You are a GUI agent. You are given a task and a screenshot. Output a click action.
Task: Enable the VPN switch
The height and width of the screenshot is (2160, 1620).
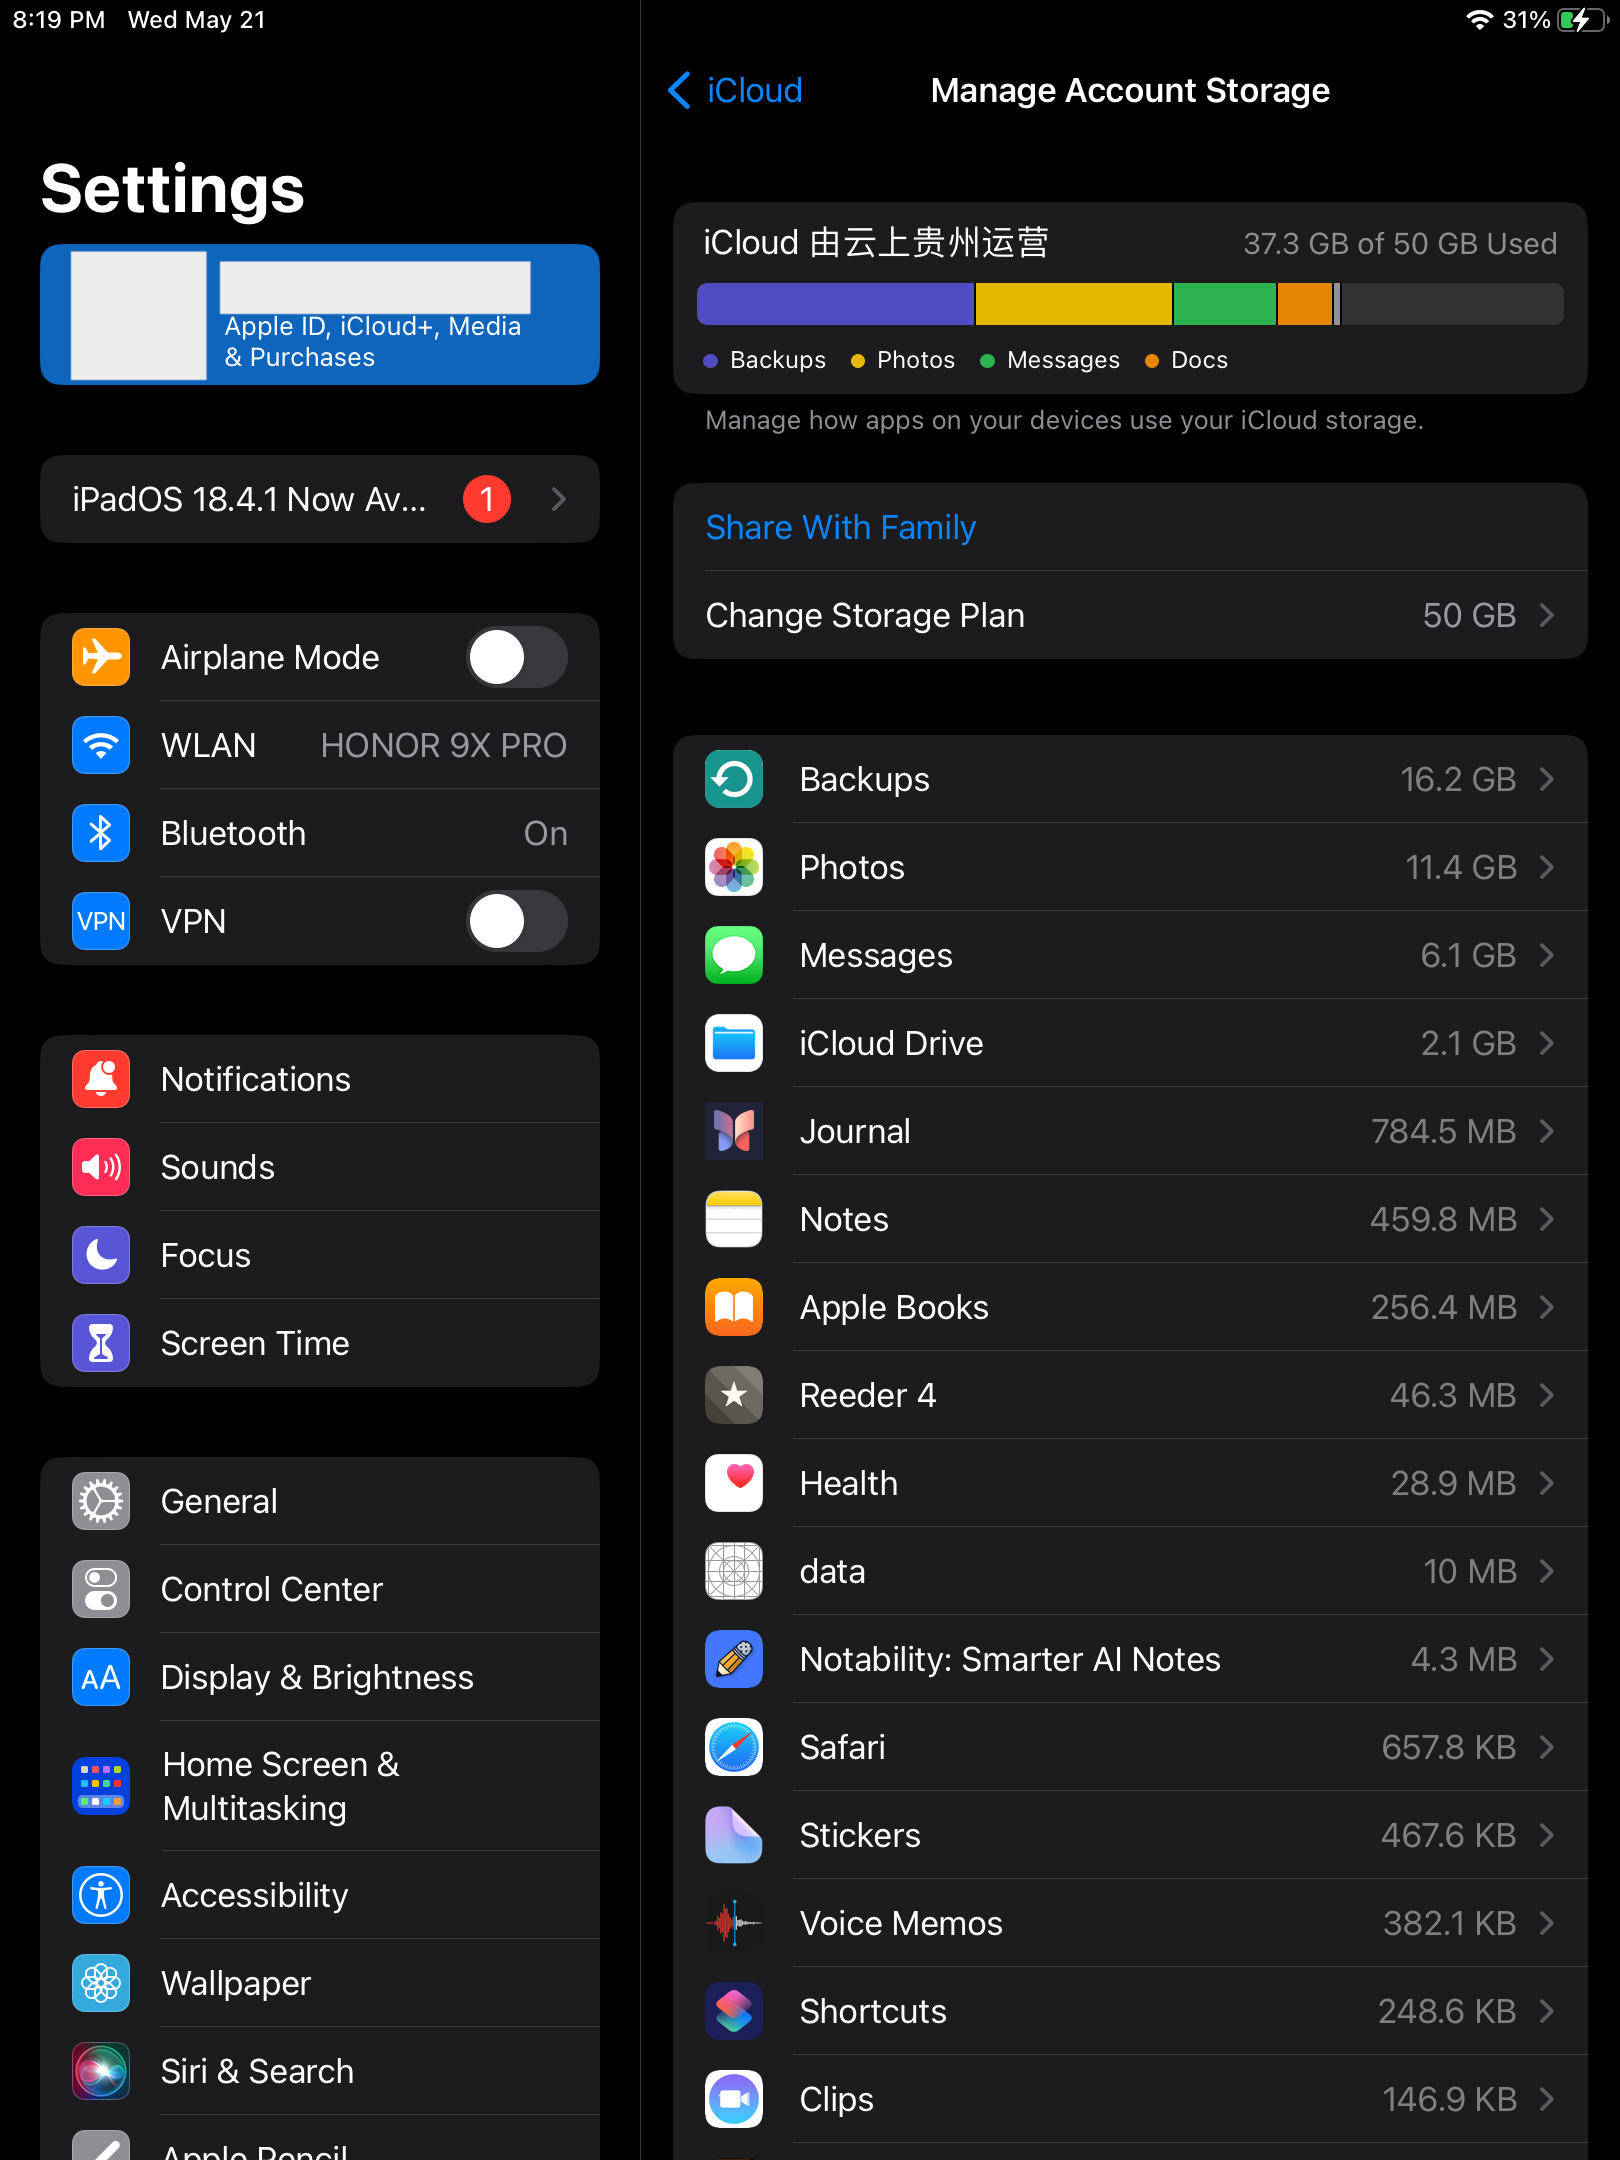(x=517, y=921)
